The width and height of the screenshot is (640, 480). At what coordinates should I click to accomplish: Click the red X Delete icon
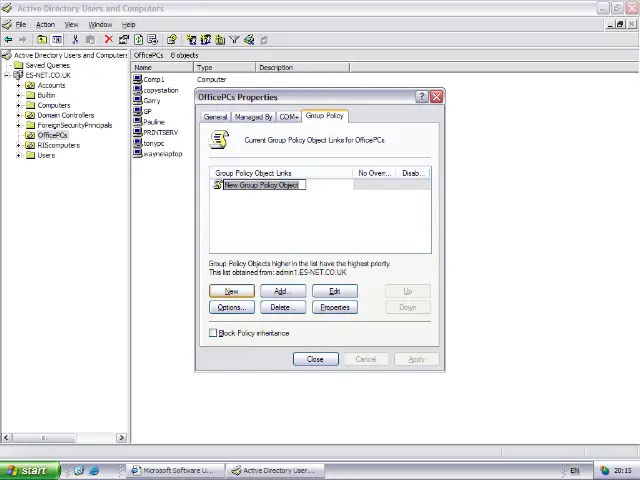(x=109, y=39)
